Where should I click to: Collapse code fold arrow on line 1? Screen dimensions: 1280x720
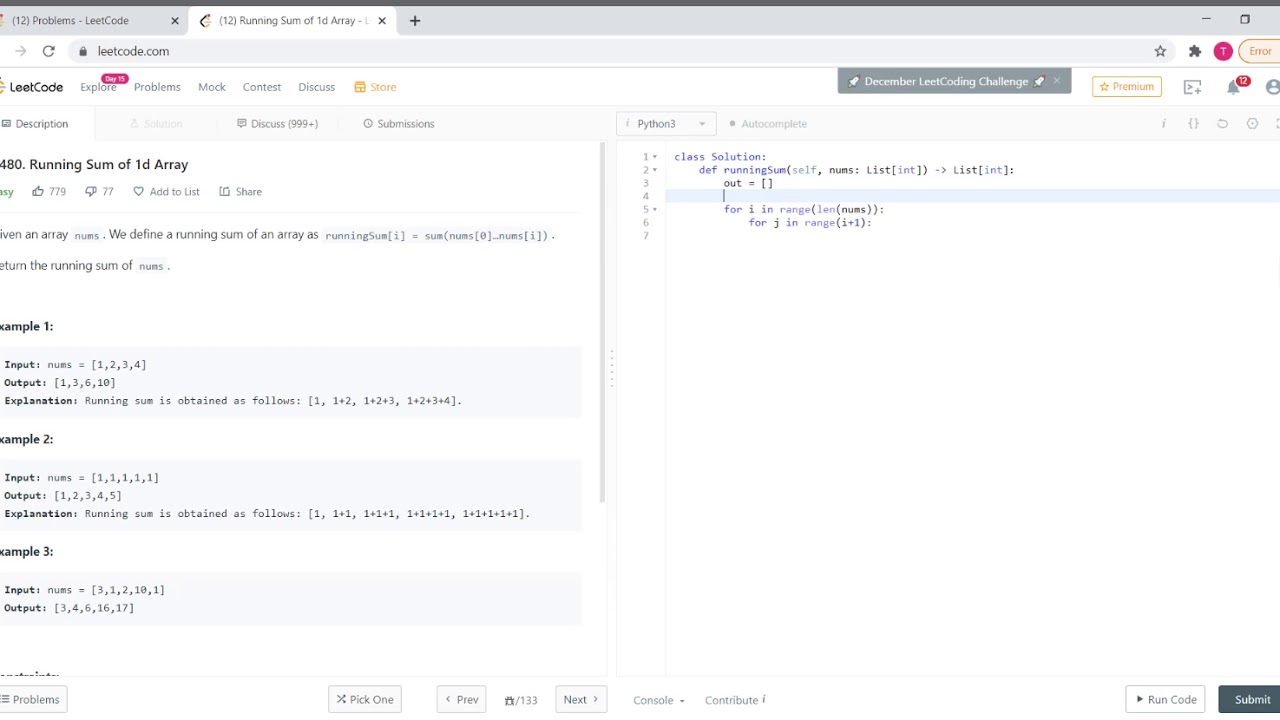tap(655, 157)
